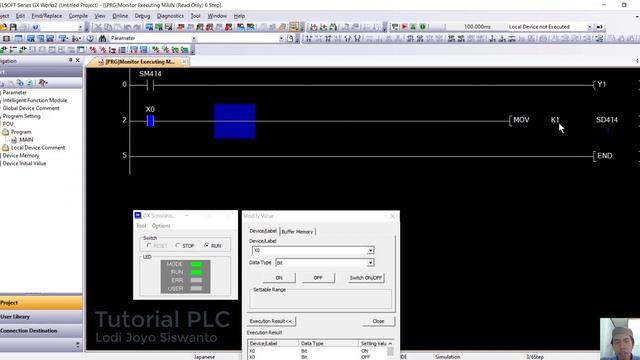Select Intelligent Function Module in tree
The width and height of the screenshot is (640, 360).
point(35,100)
